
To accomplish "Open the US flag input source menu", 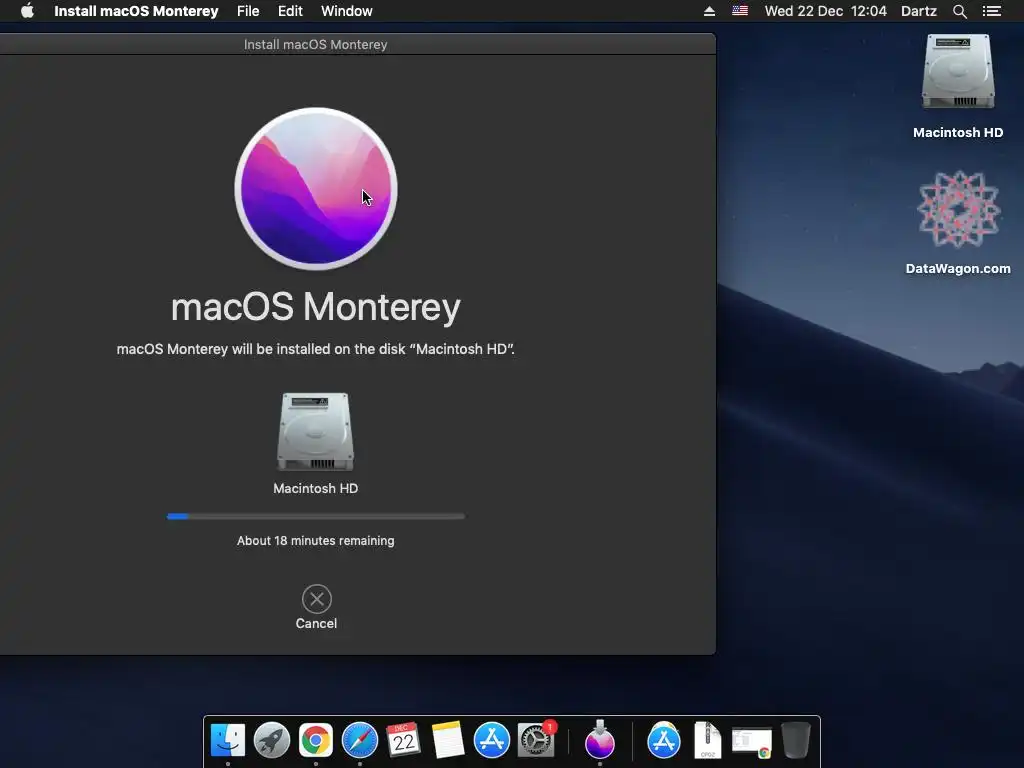I will (740, 10).
